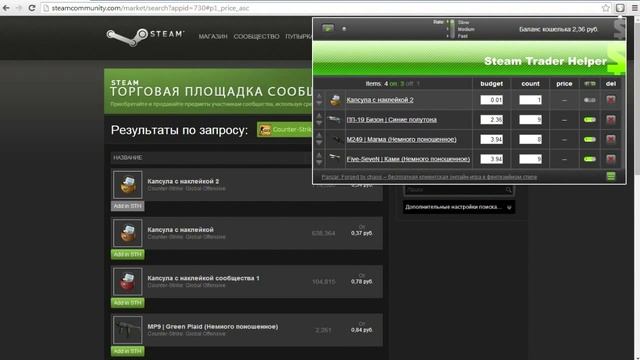The width and height of the screenshot is (640, 360).
Task: Bookmark this page with the star icon
Action: (x=606, y=8)
